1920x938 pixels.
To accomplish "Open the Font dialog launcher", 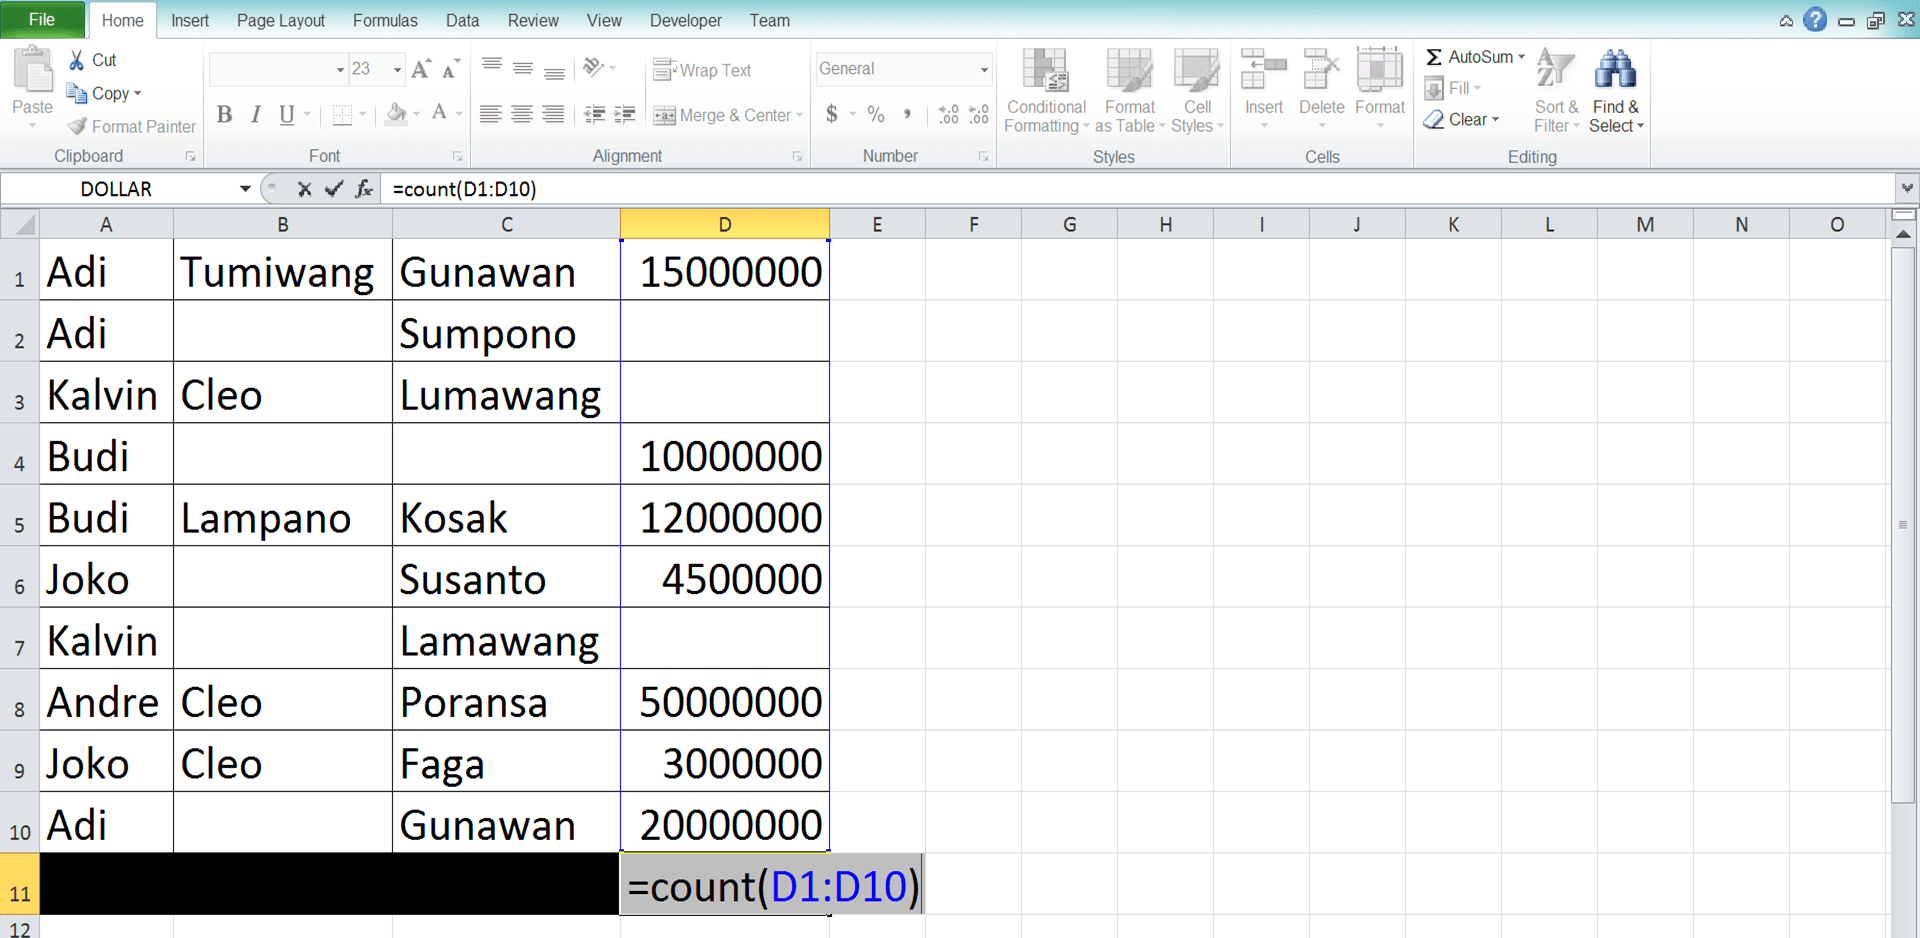I will [x=457, y=157].
